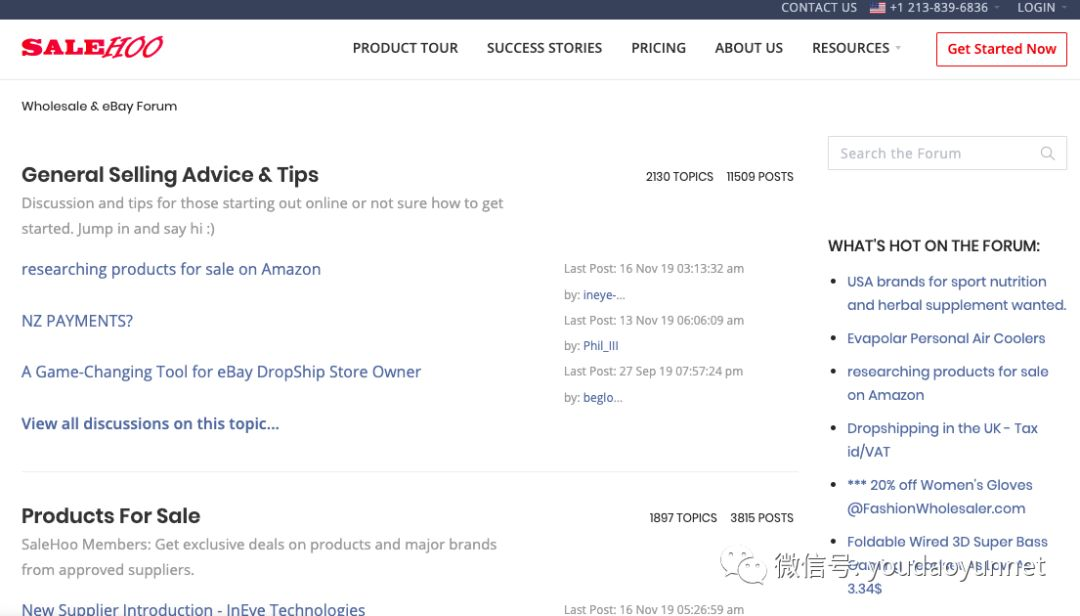
Task: Click the search magnifier icon in forum search
Action: tap(1047, 153)
